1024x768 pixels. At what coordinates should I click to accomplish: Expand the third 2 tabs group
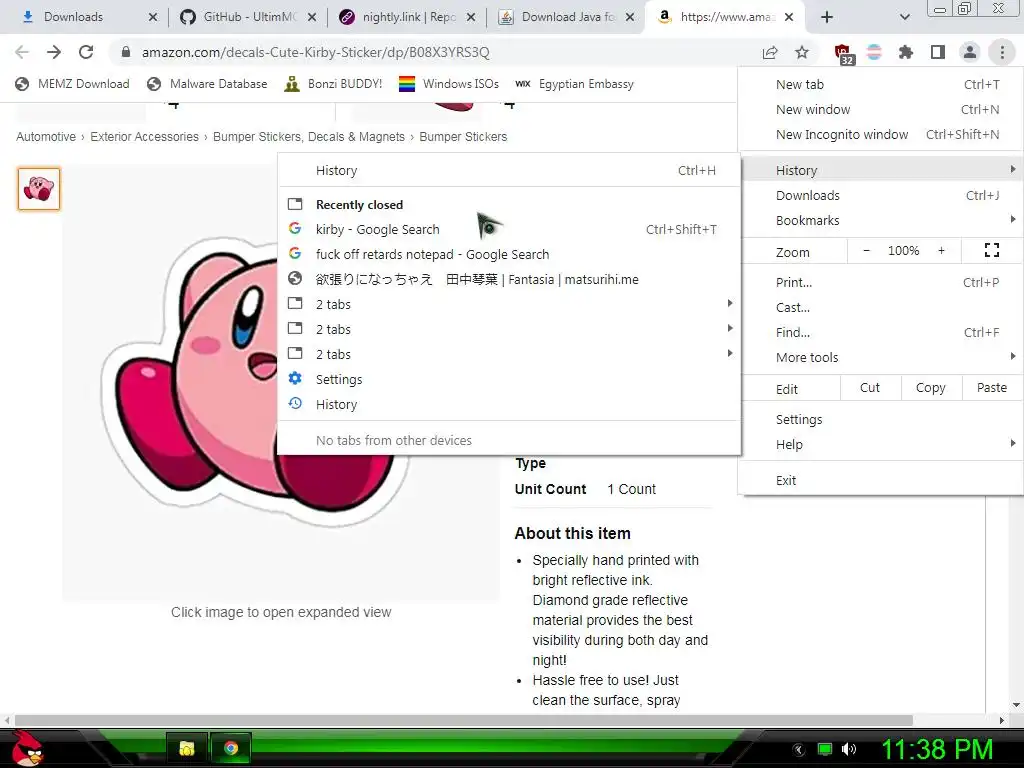(x=509, y=354)
